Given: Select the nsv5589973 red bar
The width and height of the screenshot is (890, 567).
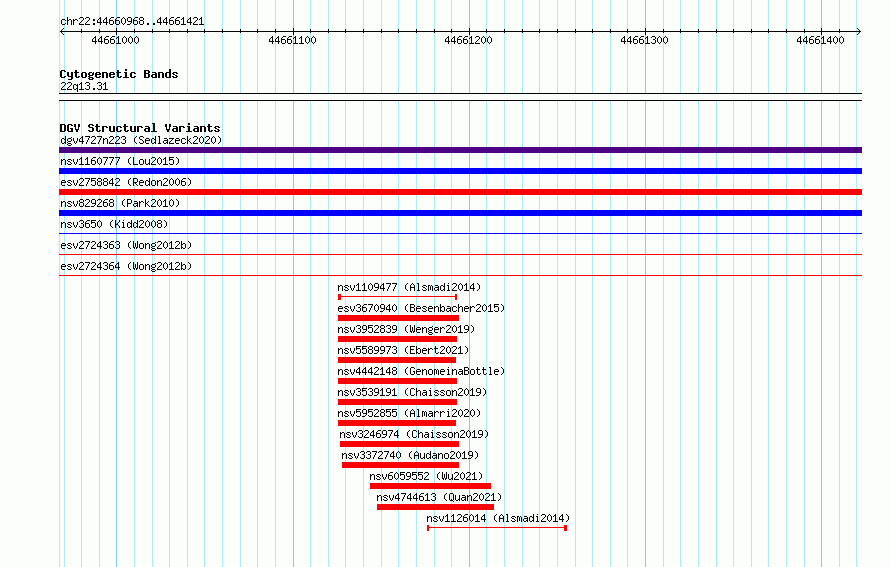Looking at the screenshot, I should tap(397, 360).
